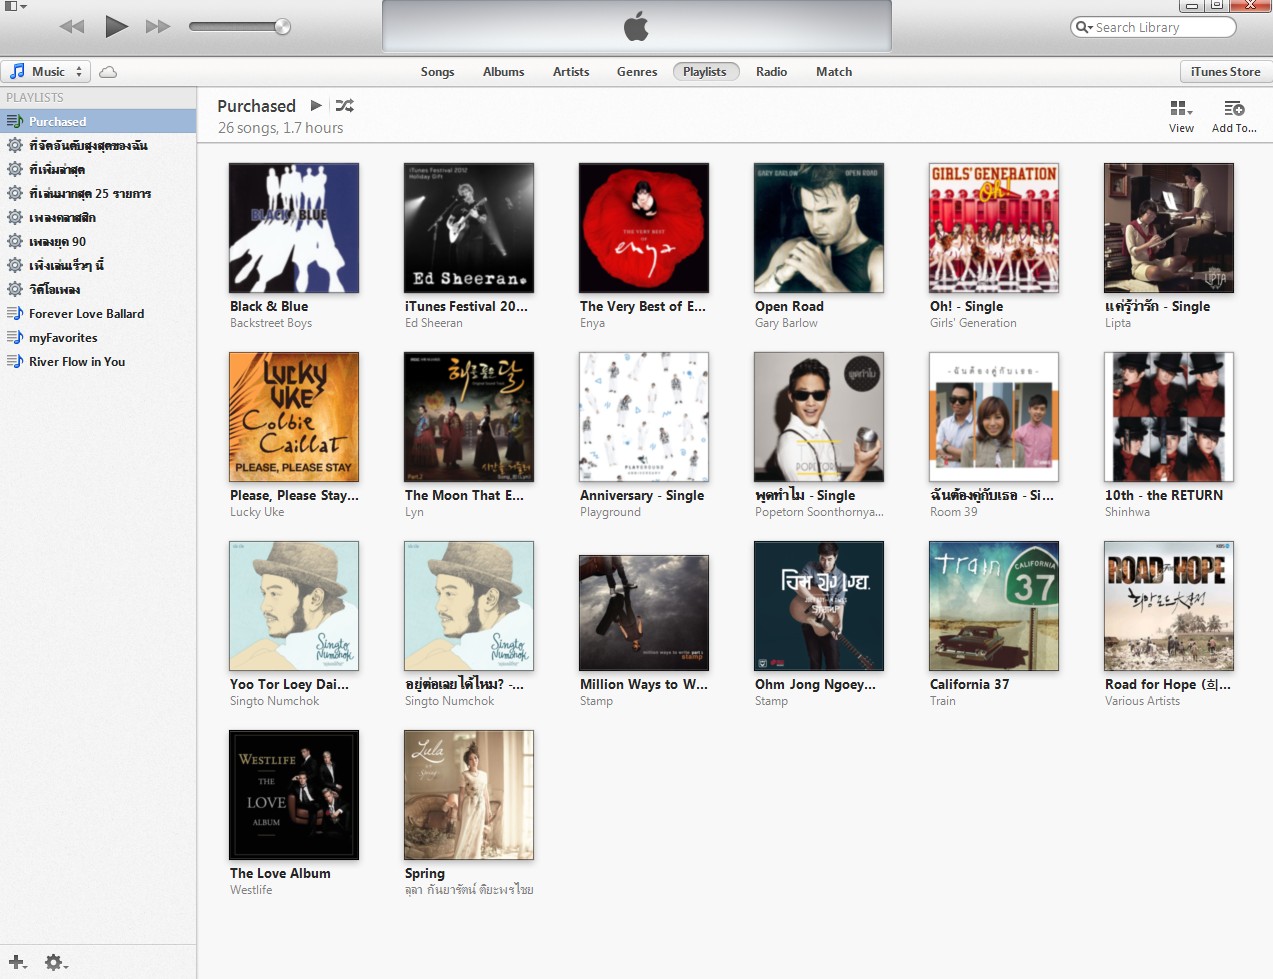Shuffle the Purchased playlist
This screenshot has height=979, width=1273.
point(345,105)
